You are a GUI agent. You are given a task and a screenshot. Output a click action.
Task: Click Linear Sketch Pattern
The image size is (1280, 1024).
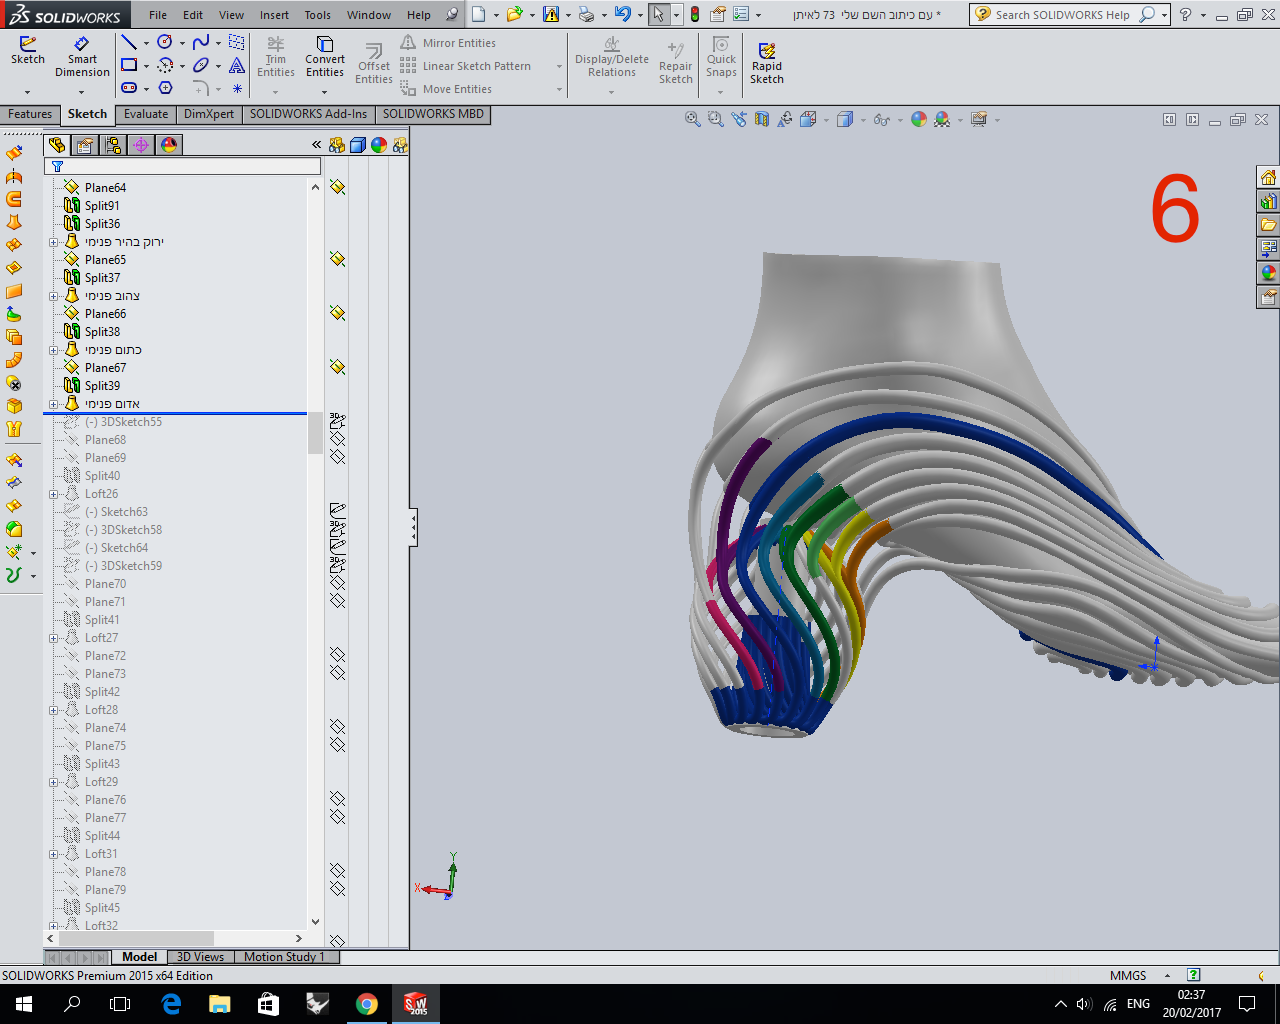click(x=466, y=66)
